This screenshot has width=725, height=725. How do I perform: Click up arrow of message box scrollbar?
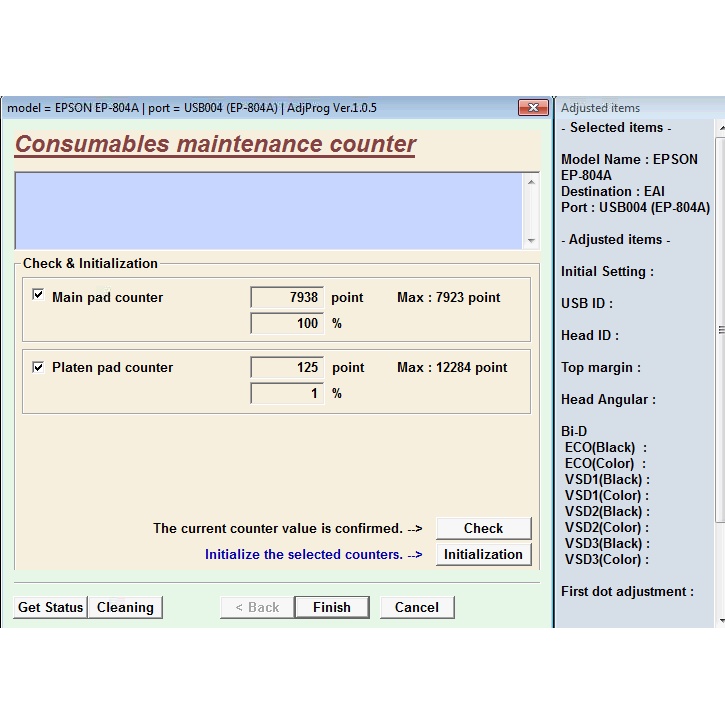pos(531,181)
